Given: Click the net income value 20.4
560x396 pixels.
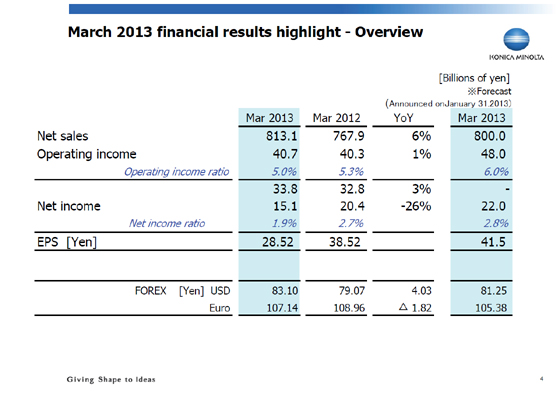Looking at the screenshot, I should (352, 206).
